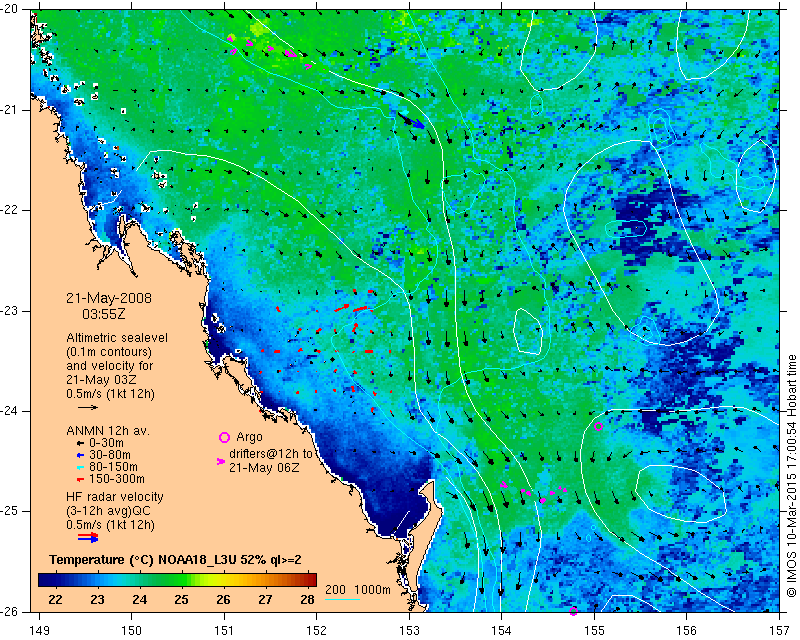Click the '21-May 06Z' drifter time text
800x640 pixels.
[x=264, y=467]
